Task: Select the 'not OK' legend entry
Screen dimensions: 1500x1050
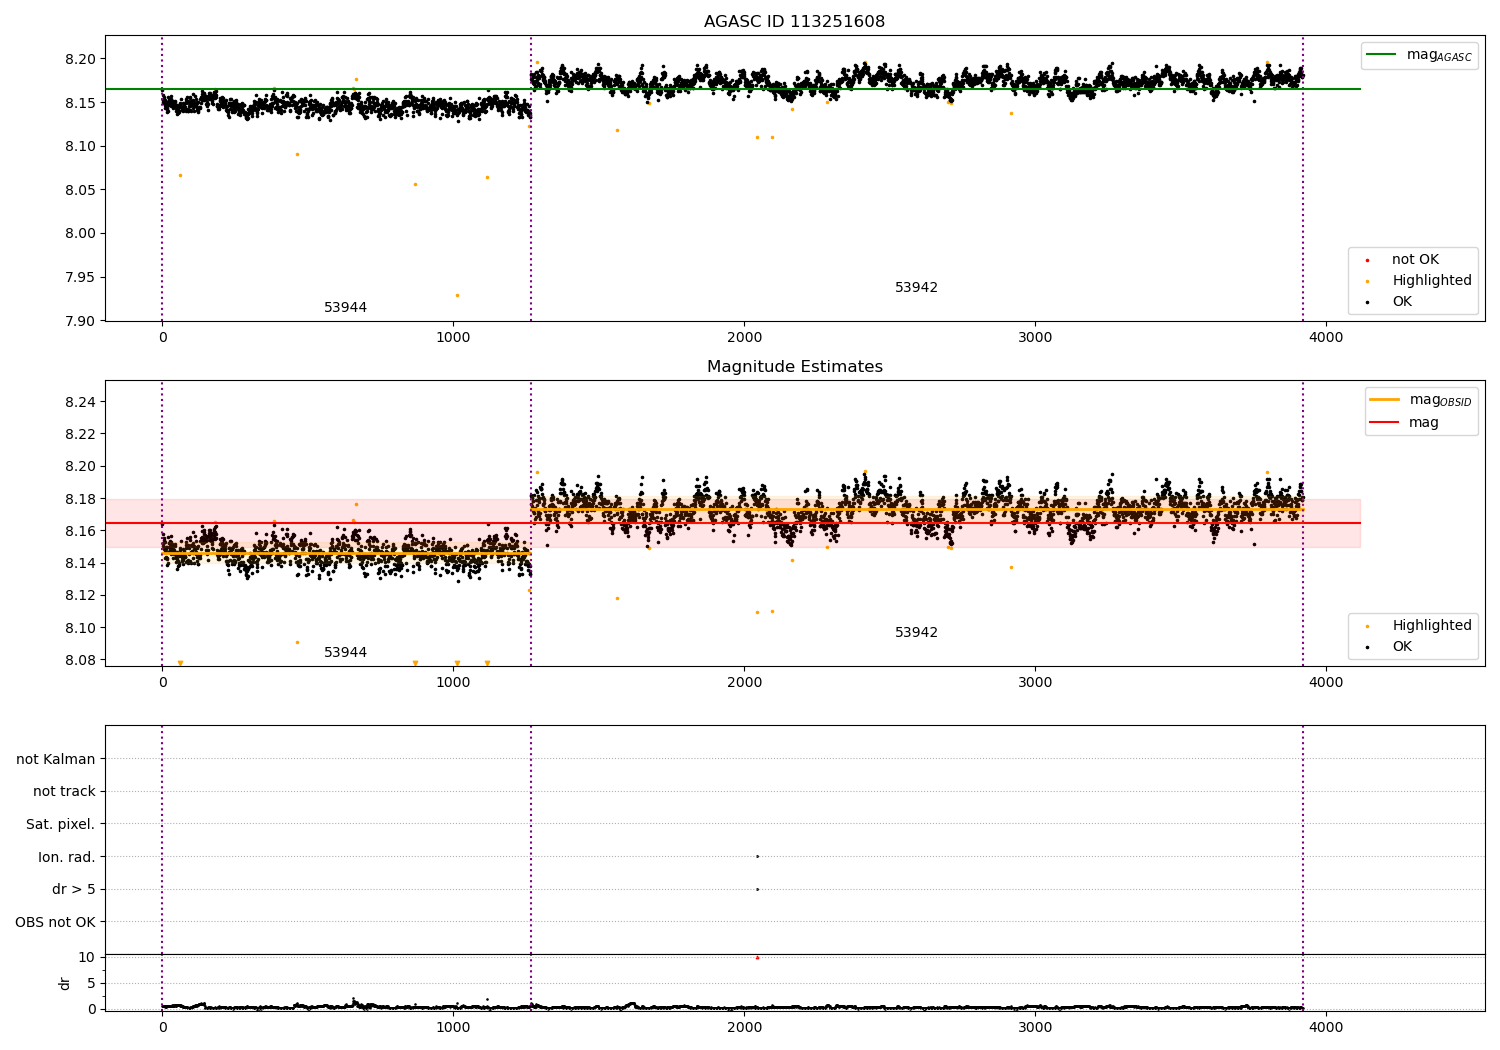Action: click(x=1415, y=260)
